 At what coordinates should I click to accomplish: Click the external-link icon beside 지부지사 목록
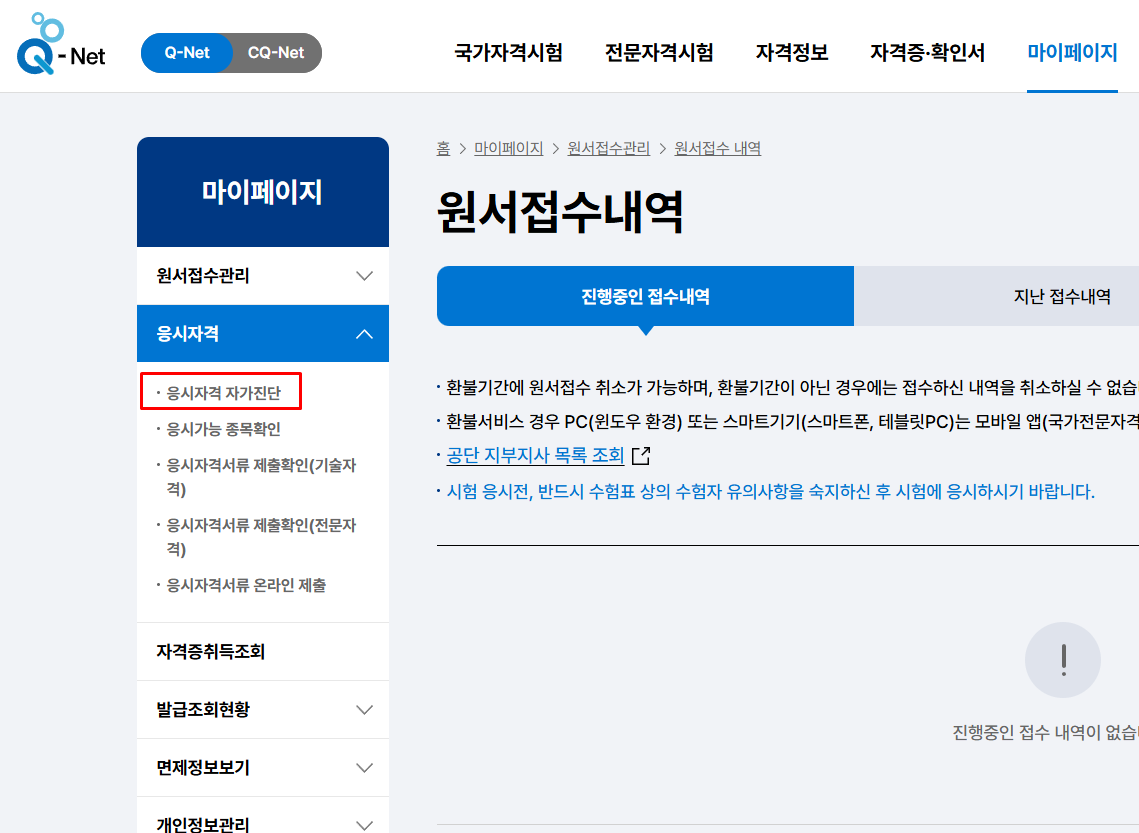641,455
